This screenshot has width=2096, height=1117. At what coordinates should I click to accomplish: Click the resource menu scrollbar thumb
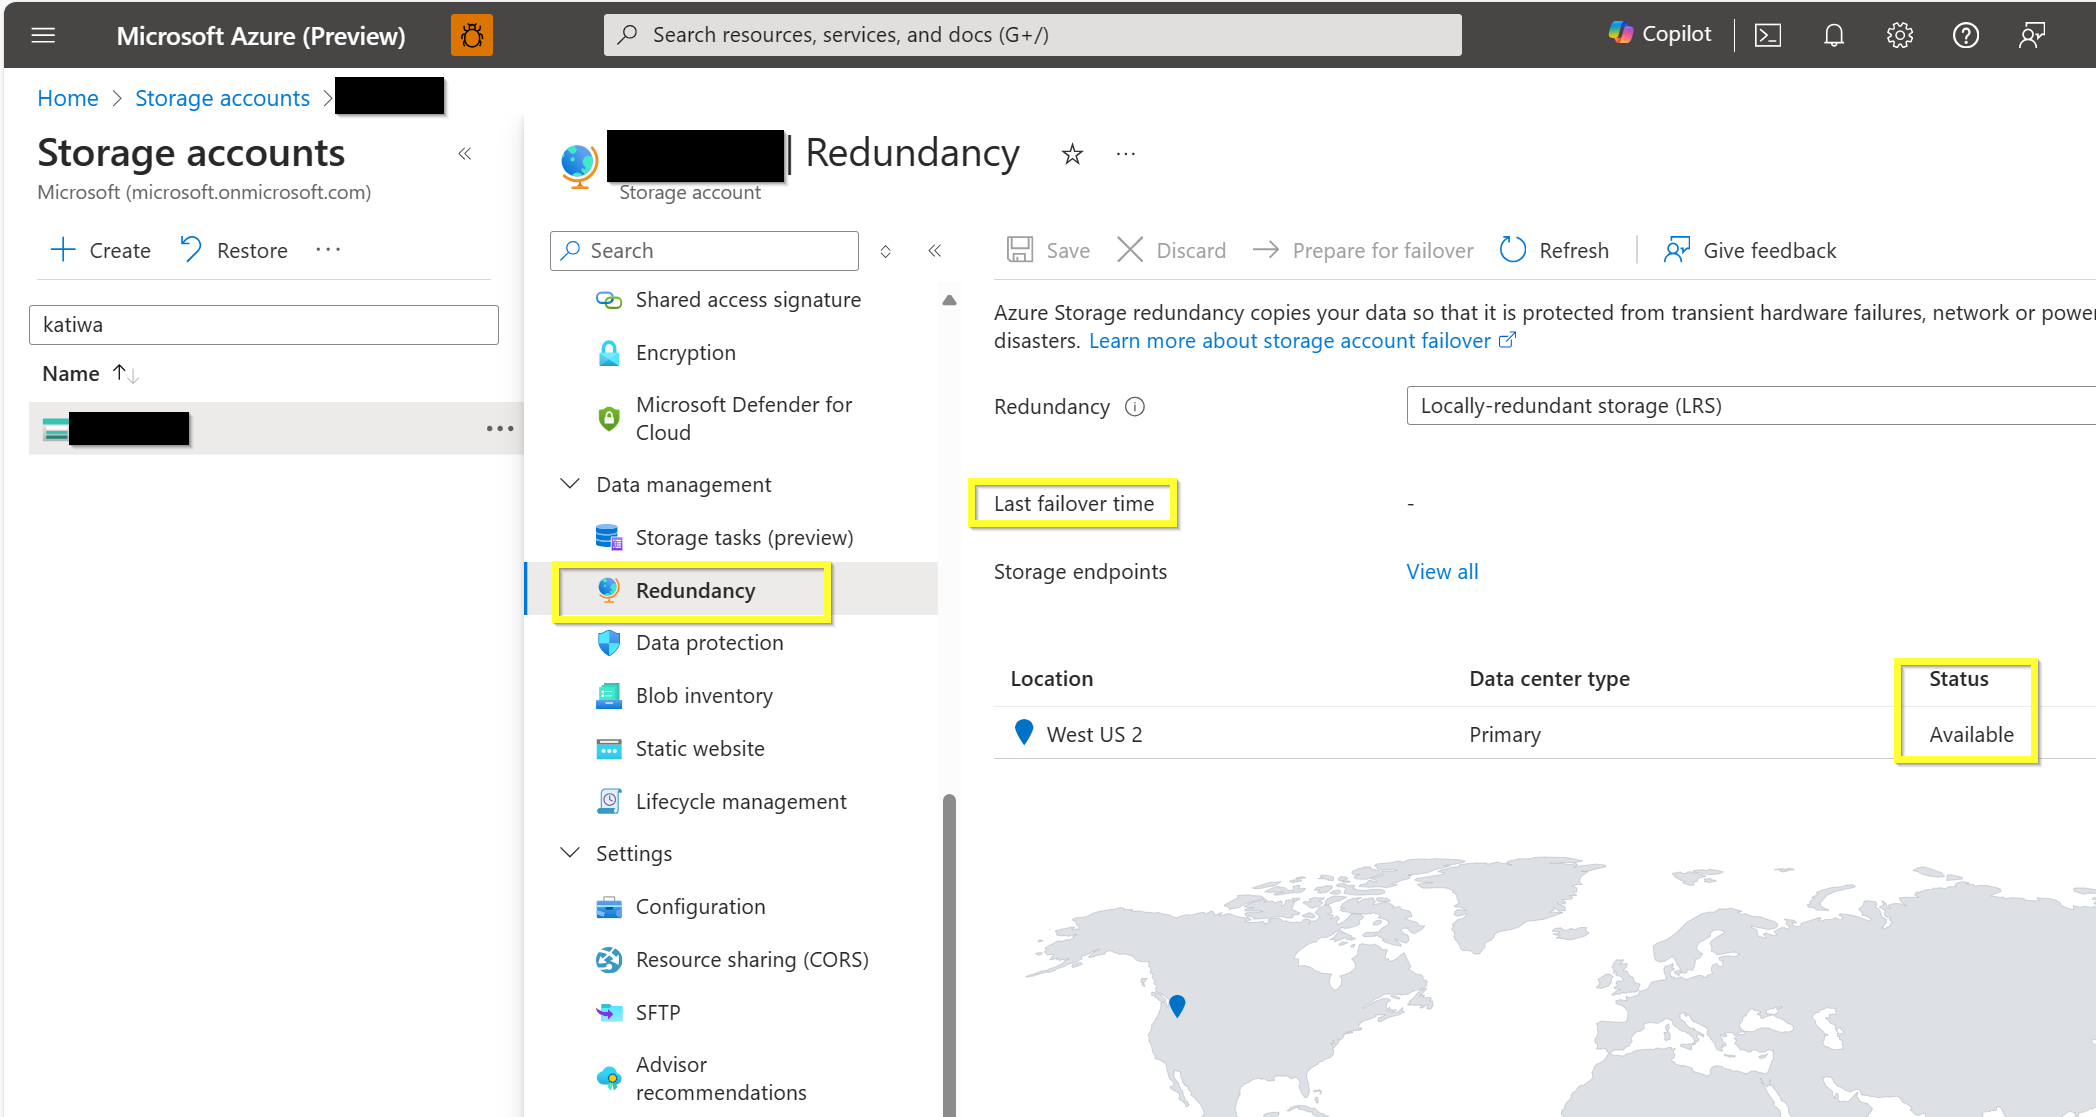click(949, 955)
